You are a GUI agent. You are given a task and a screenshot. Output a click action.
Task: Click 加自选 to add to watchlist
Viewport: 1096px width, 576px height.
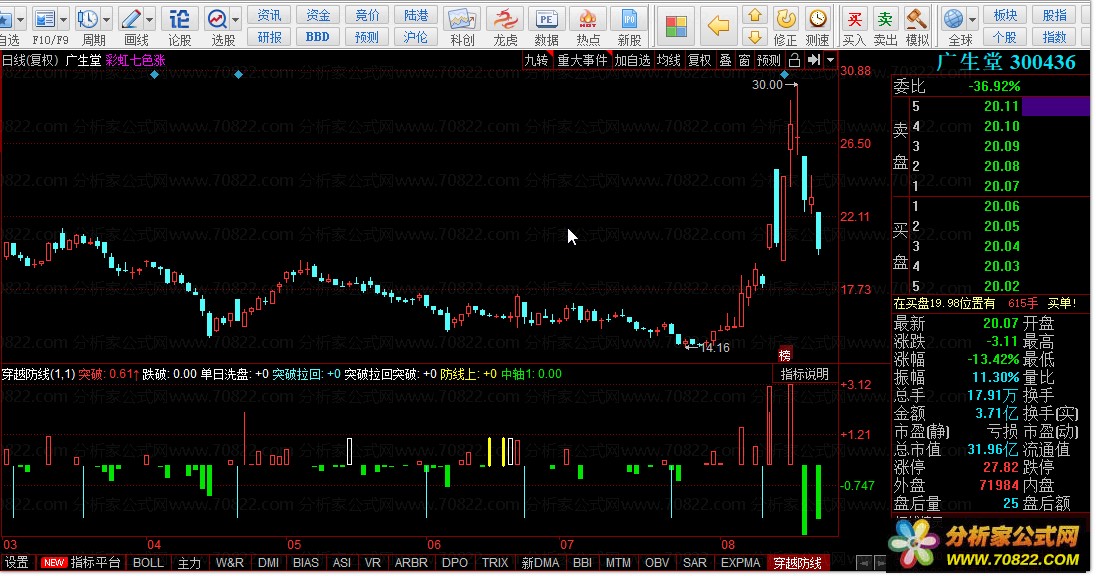pyautogui.click(x=633, y=61)
